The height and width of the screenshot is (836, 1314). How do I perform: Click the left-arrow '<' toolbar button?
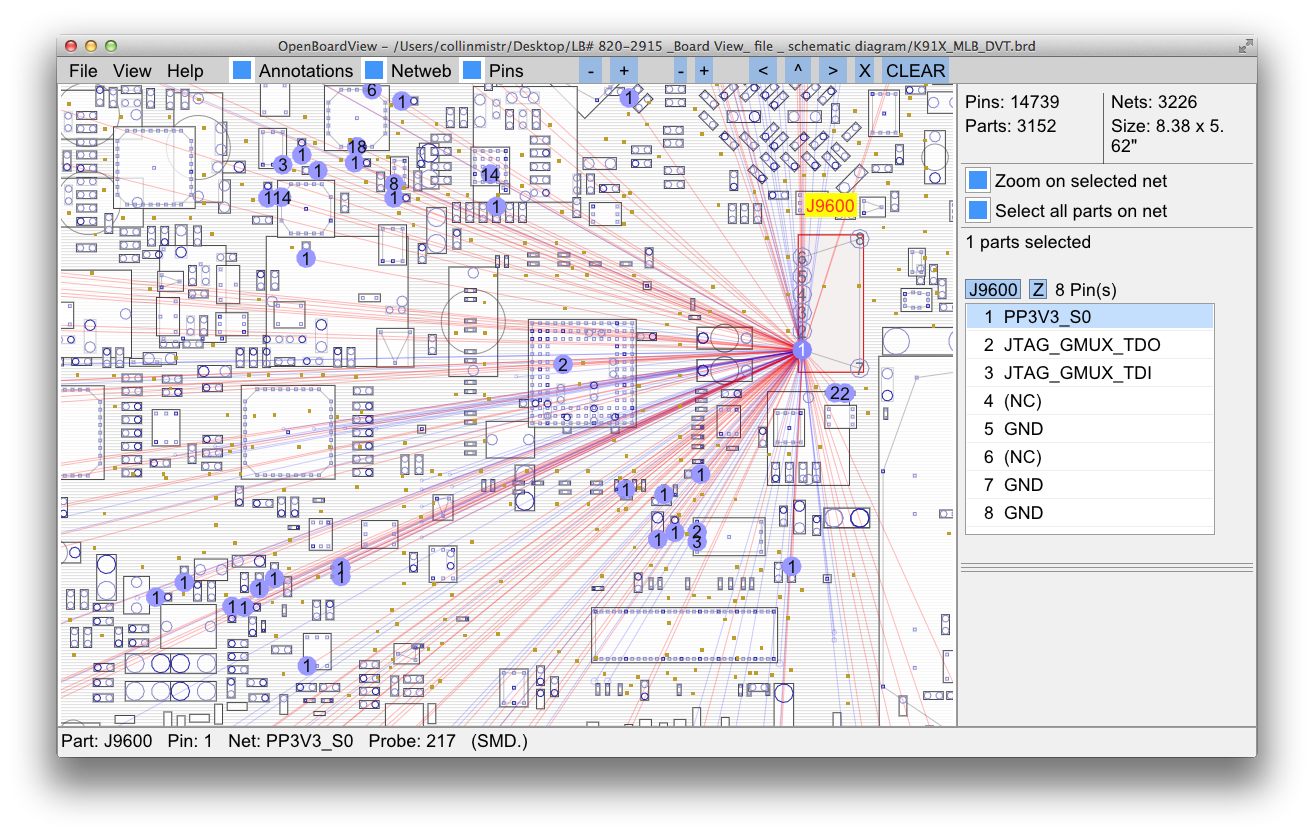tap(763, 70)
